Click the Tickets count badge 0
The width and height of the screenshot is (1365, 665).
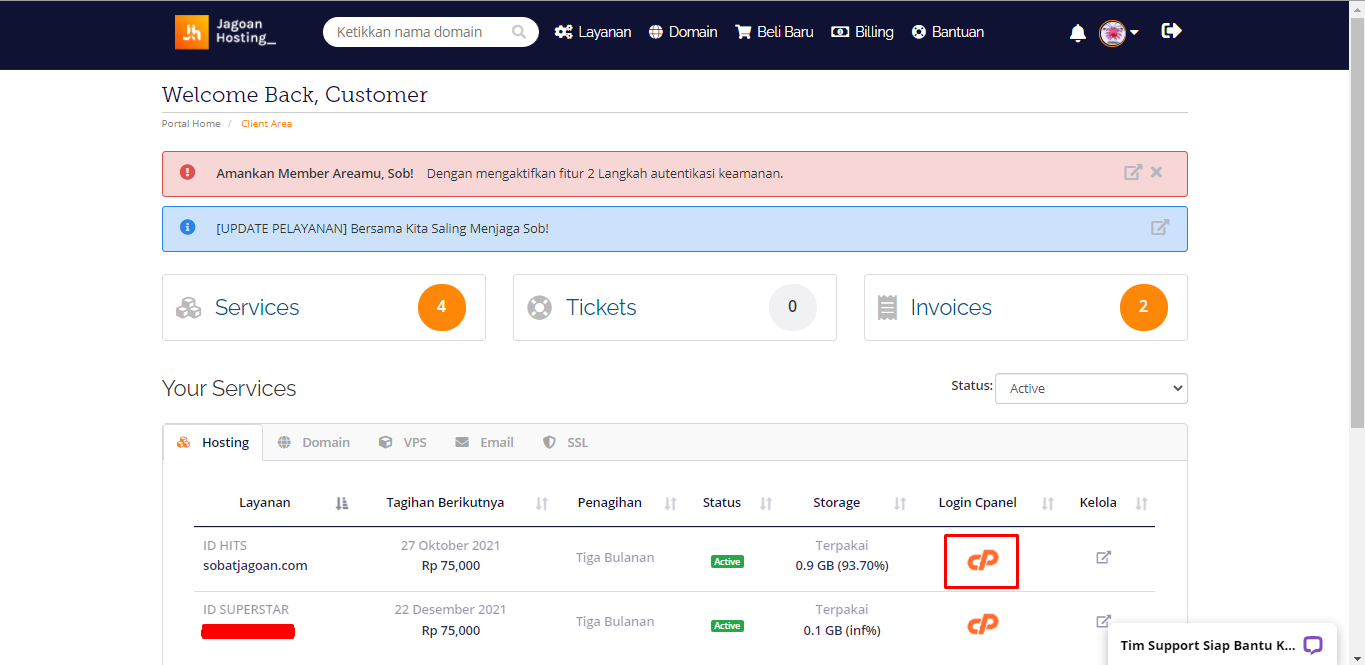[793, 307]
